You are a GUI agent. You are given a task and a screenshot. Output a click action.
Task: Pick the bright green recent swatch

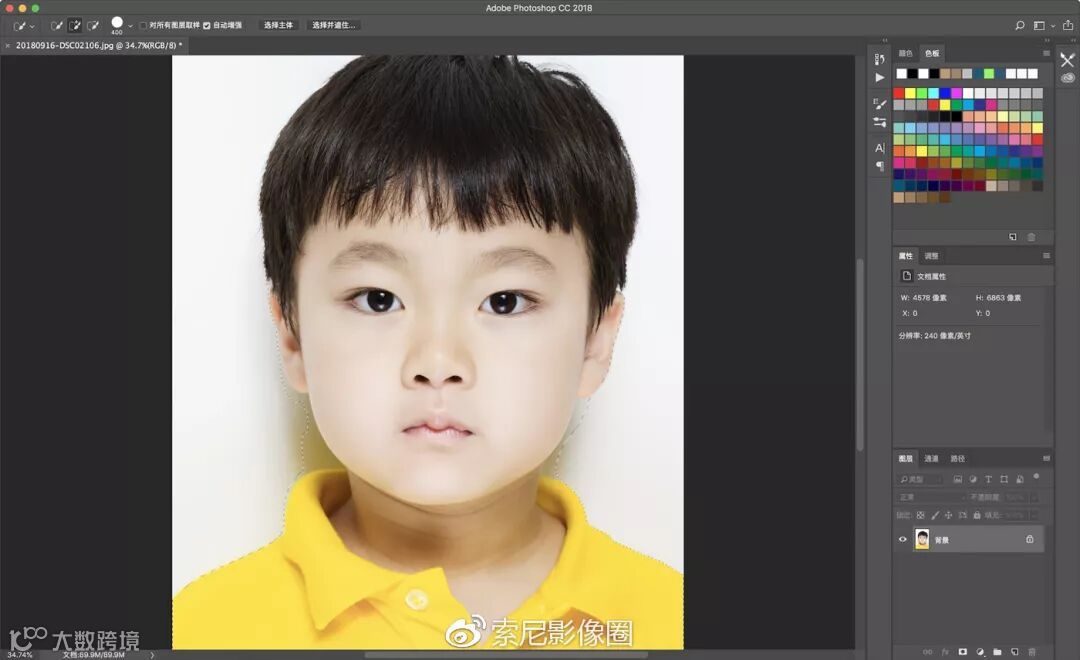[989, 74]
